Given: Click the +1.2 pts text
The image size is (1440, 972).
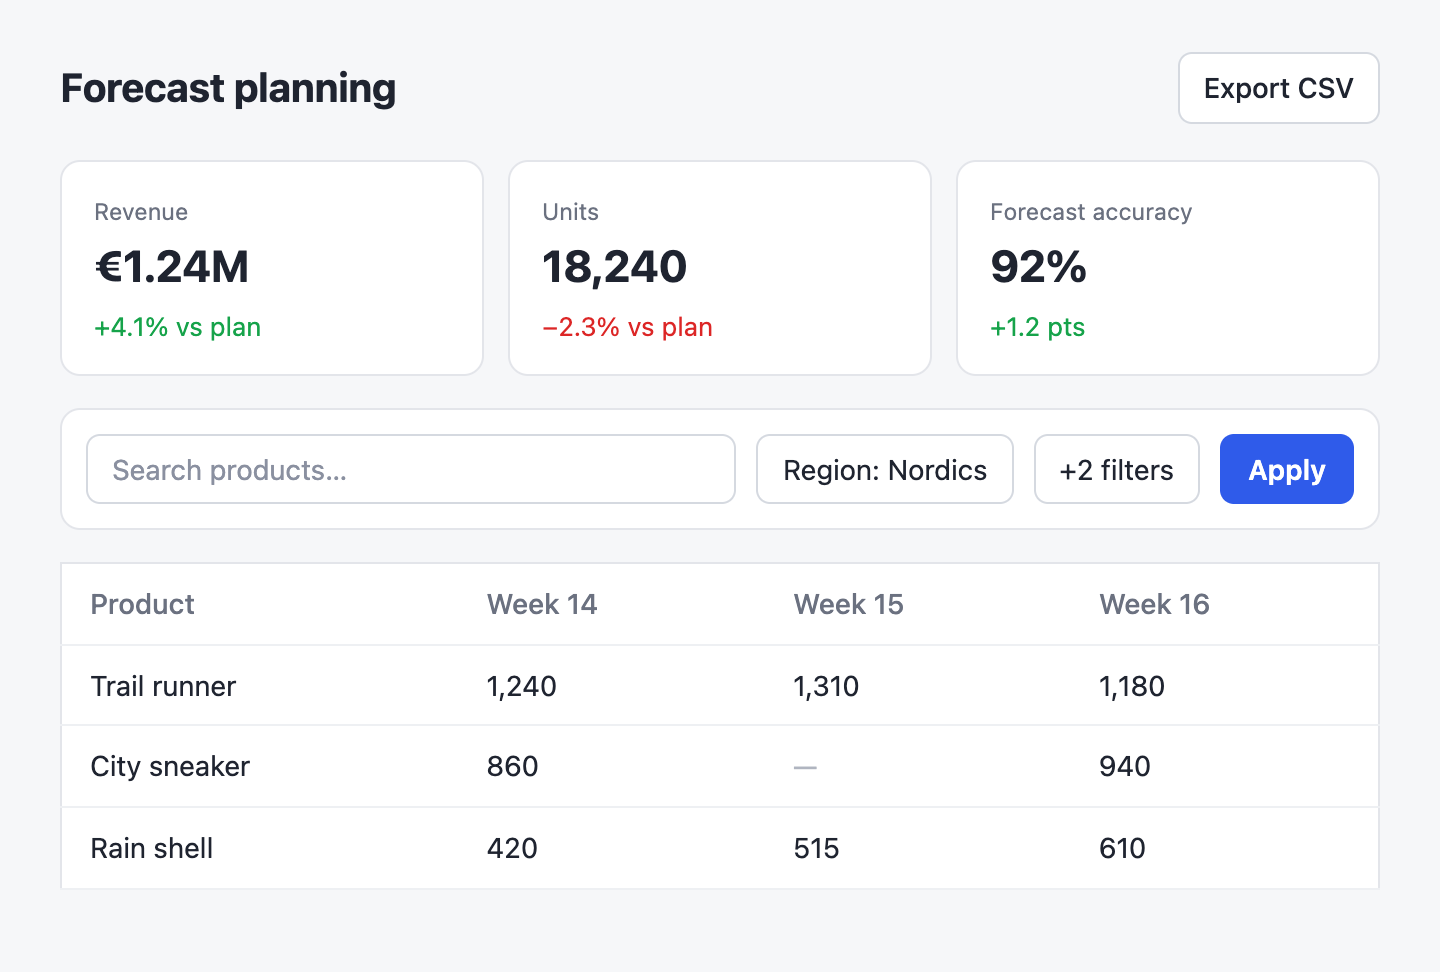Looking at the screenshot, I should tap(1038, 327).
